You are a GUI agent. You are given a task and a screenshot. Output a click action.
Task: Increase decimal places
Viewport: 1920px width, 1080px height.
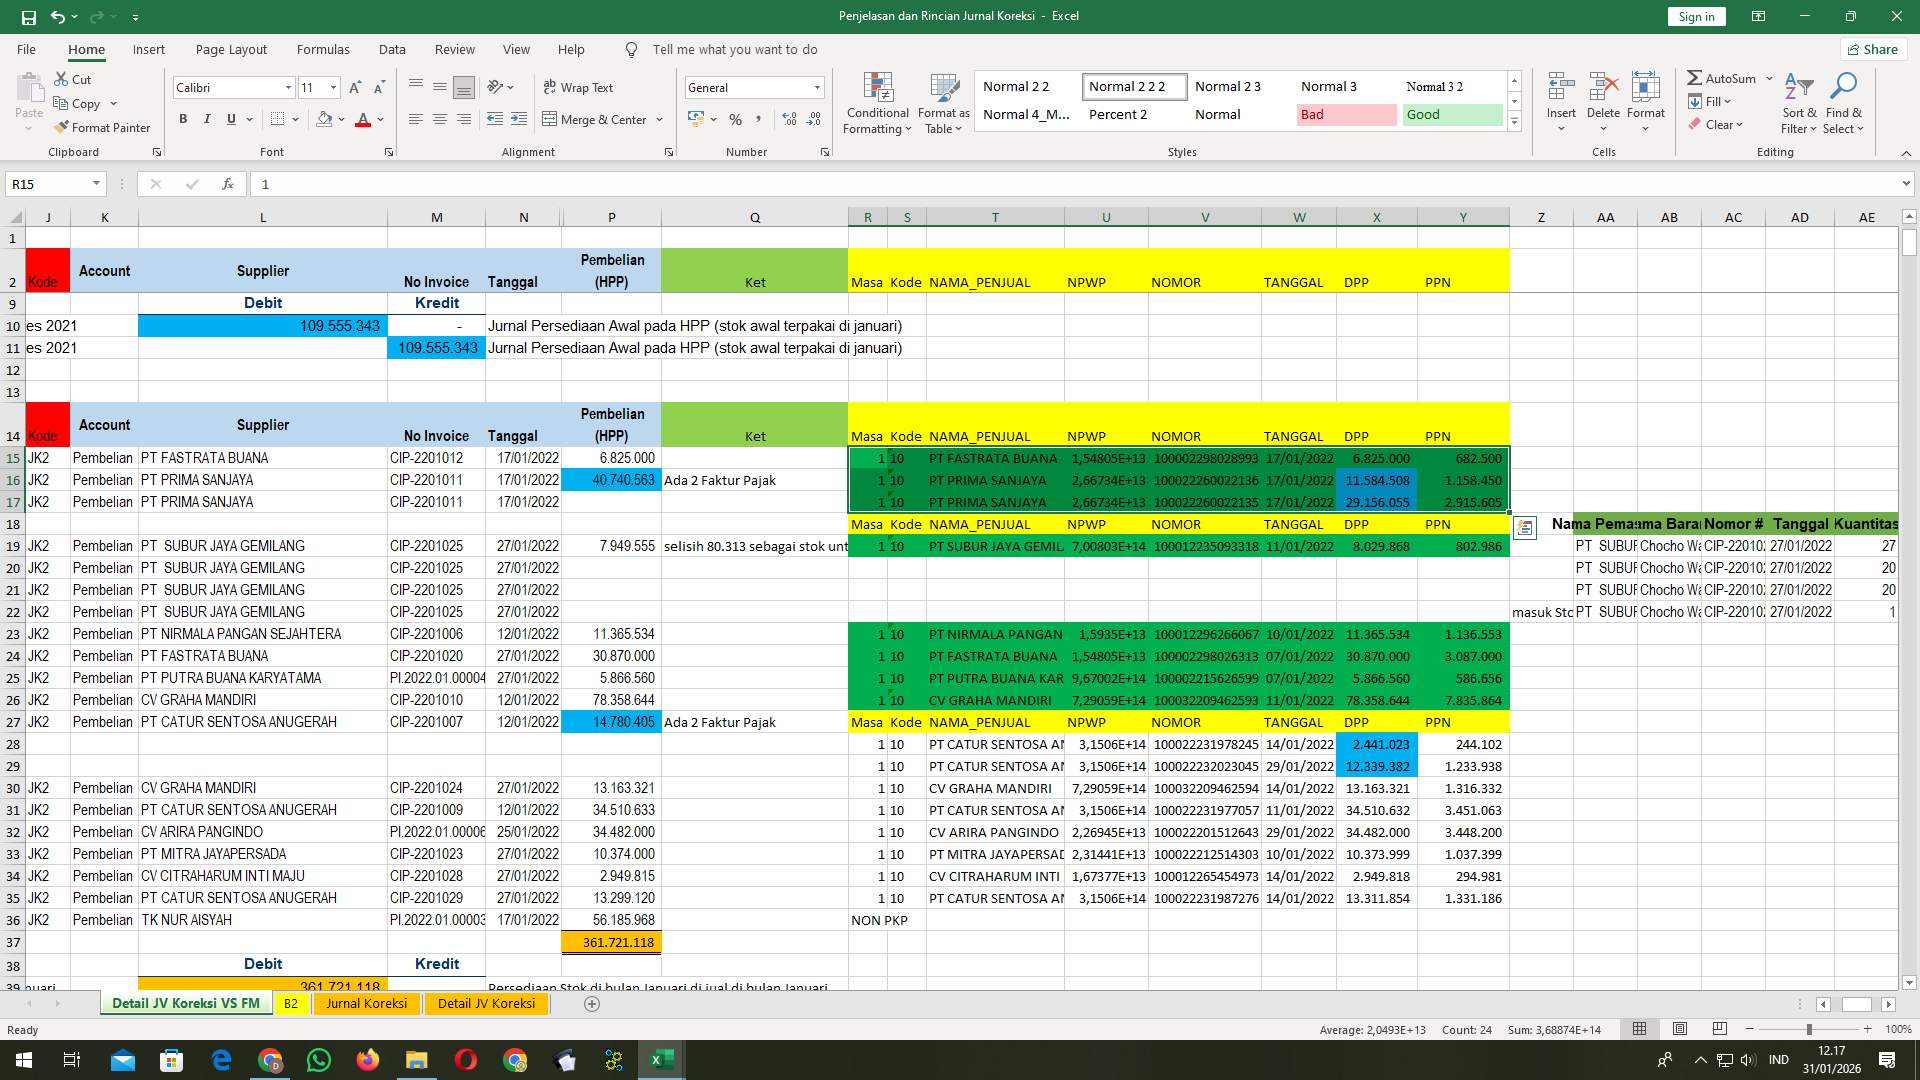[789, 119]
